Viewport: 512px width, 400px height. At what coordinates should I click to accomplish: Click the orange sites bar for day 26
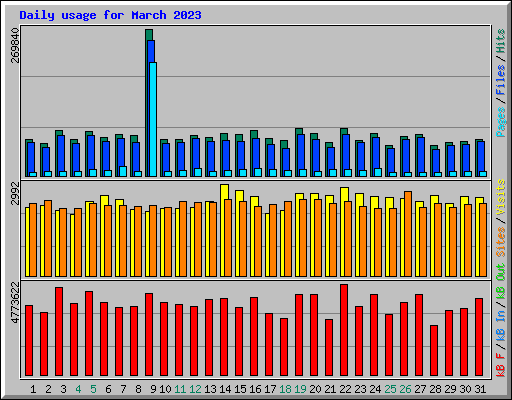pos(408,234)
